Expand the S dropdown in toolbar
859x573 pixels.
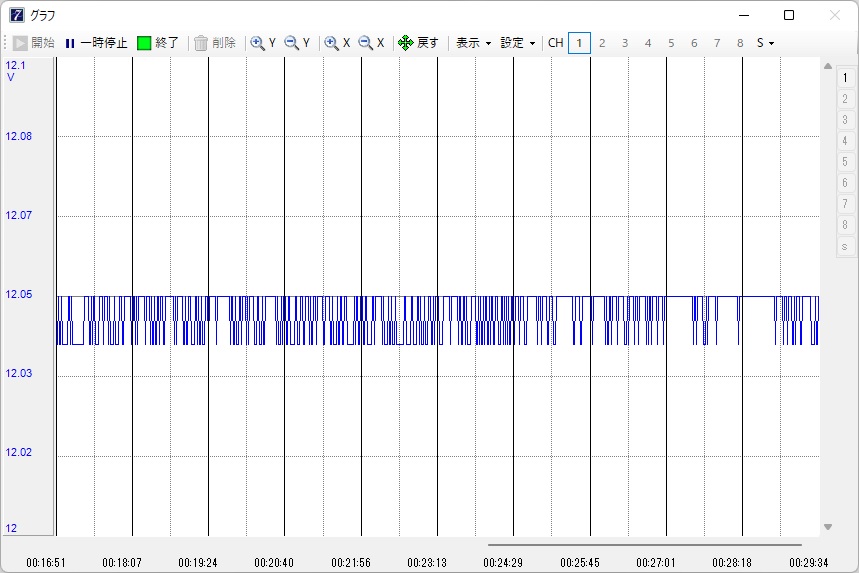click(765, 43)
